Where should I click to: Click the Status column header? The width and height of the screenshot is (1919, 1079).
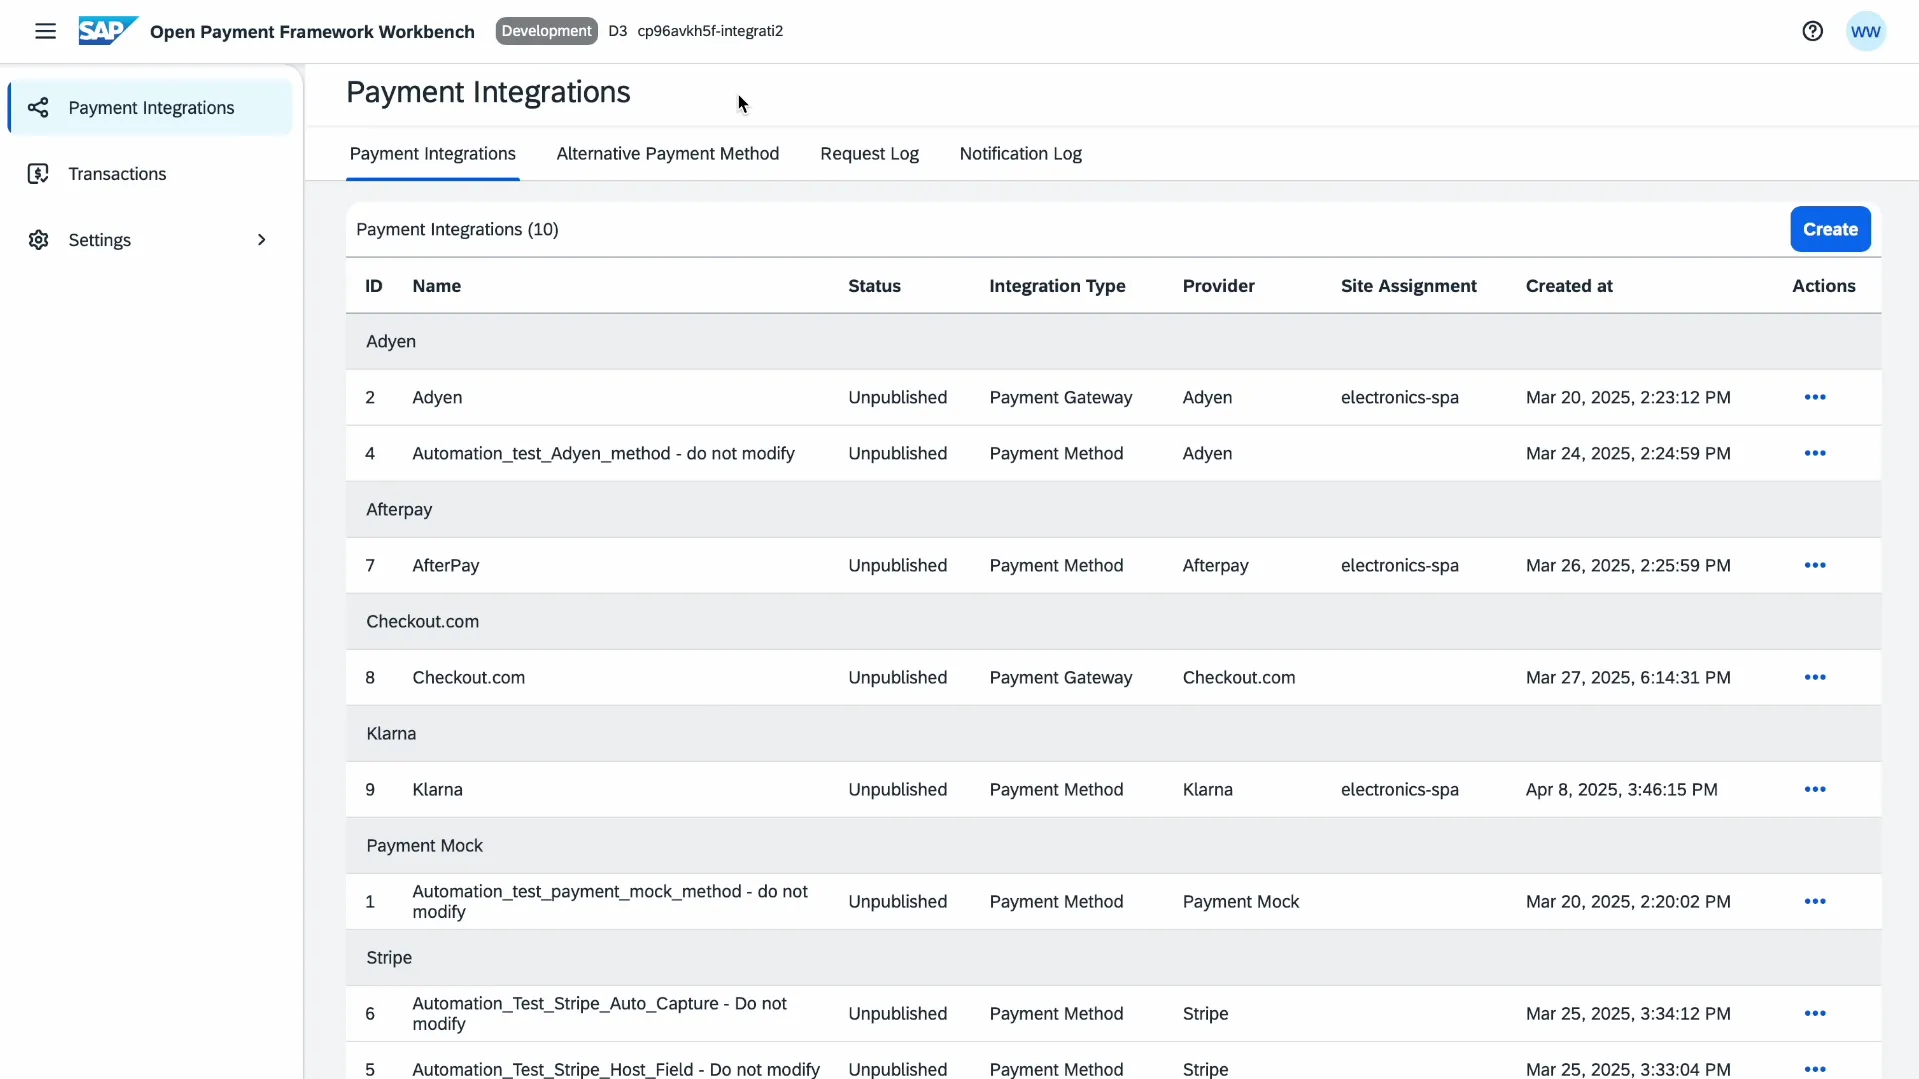click(x=874, y=286)
